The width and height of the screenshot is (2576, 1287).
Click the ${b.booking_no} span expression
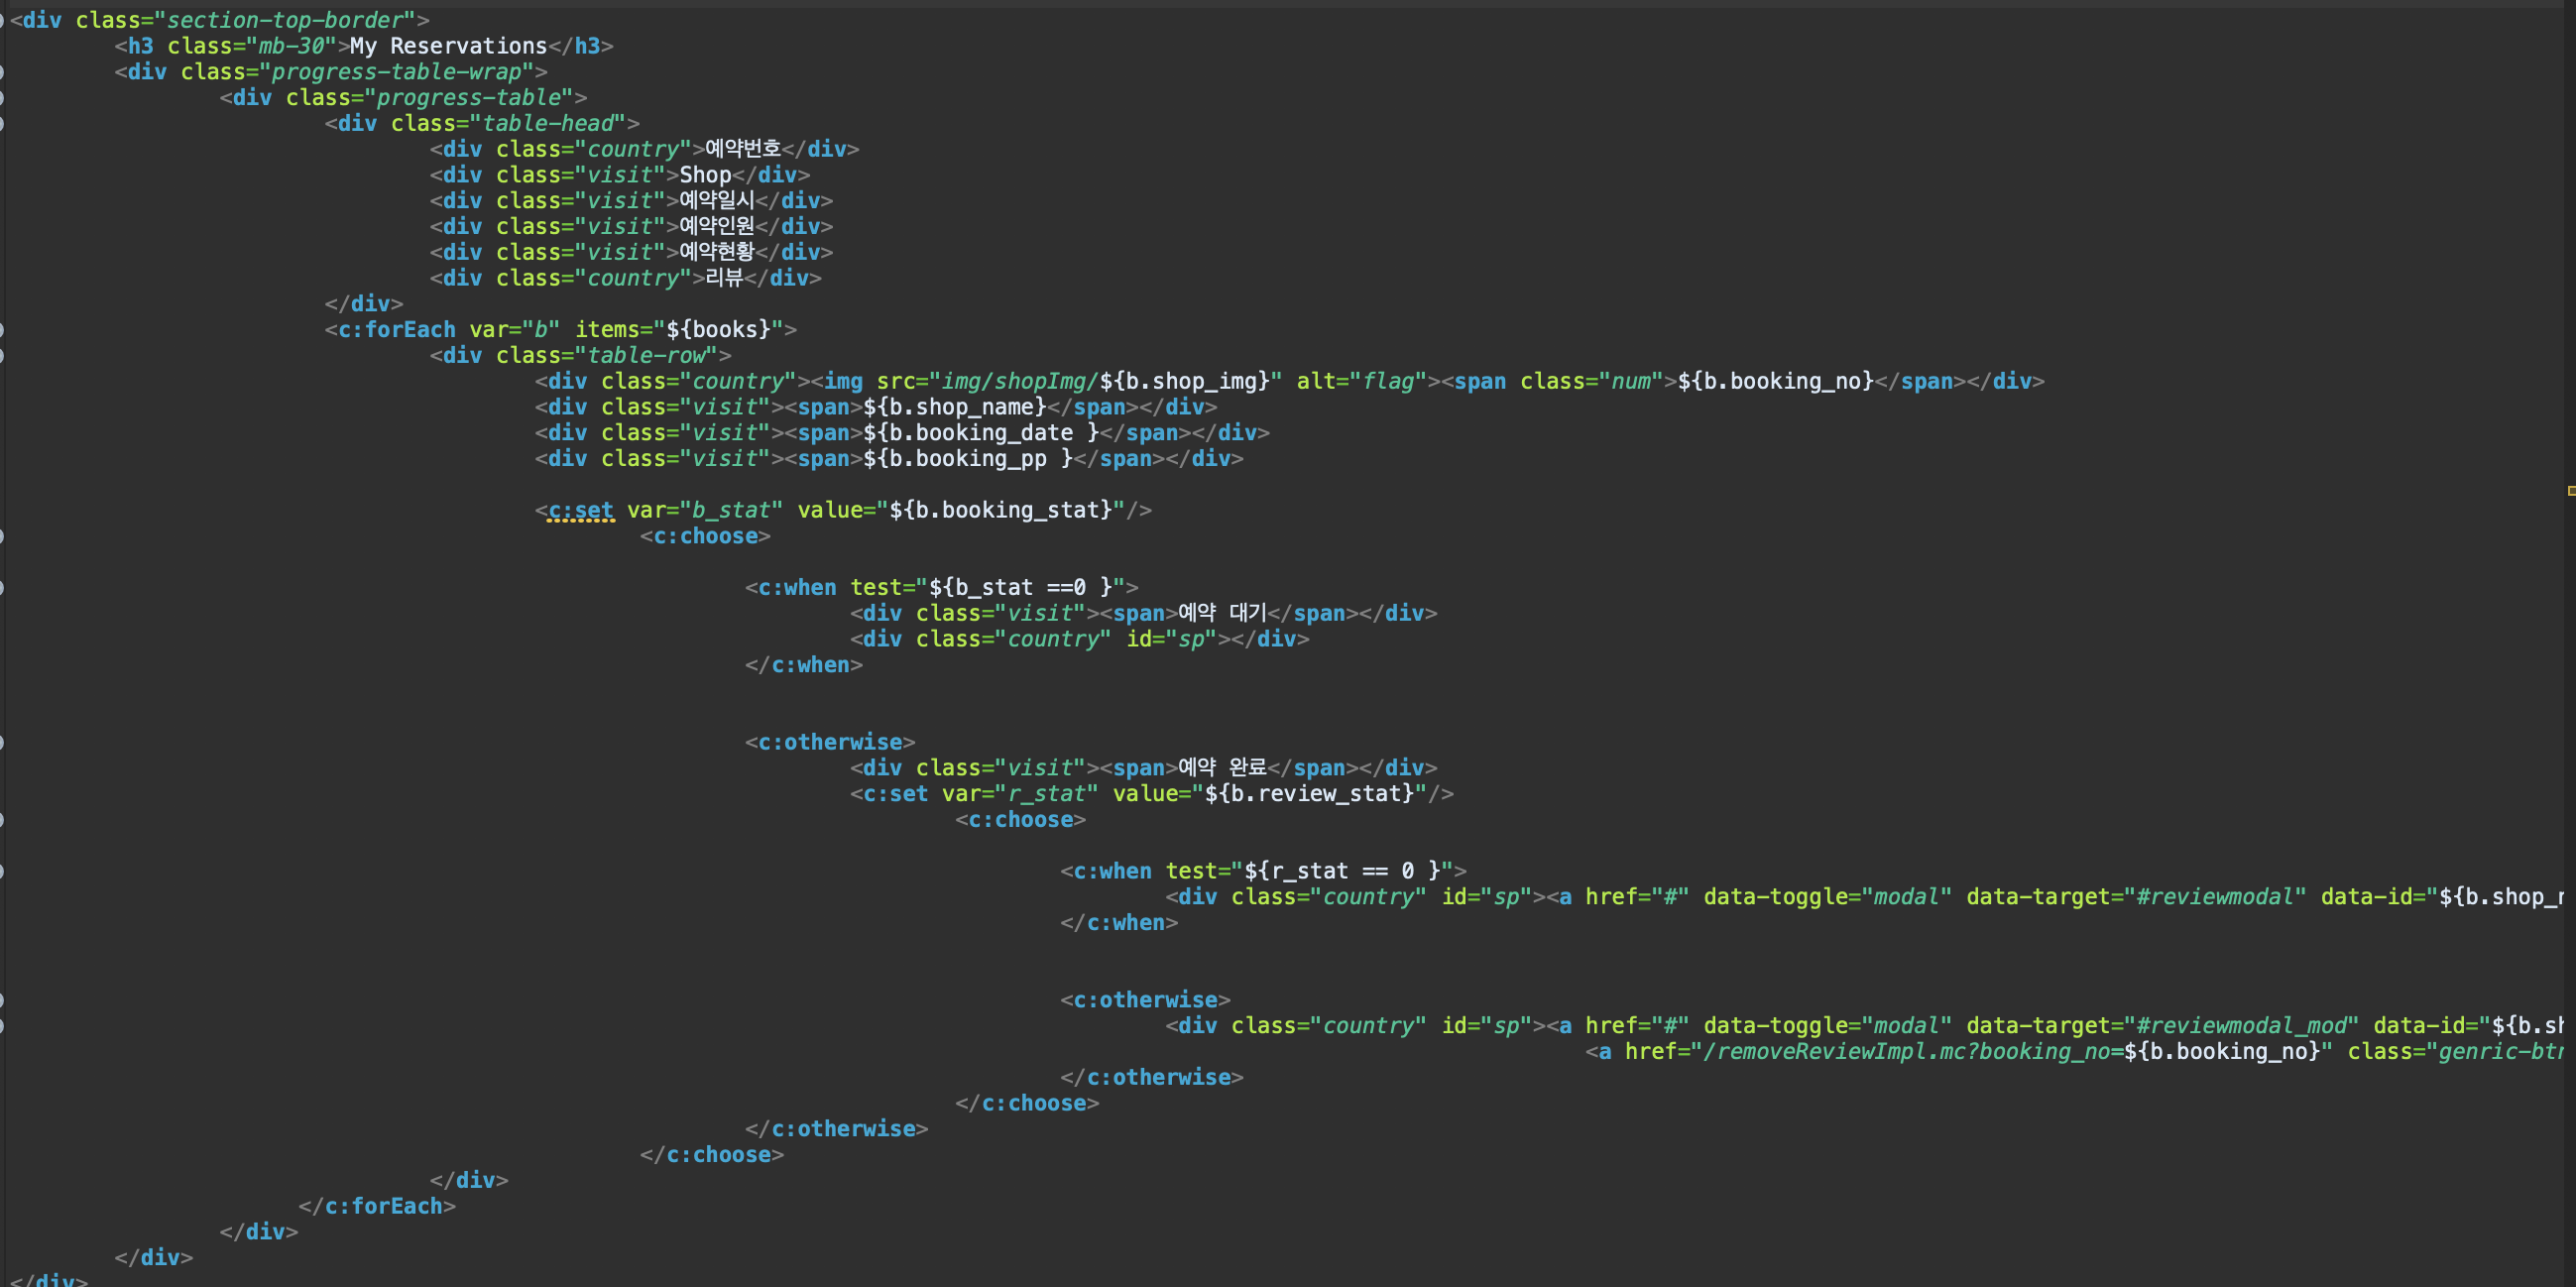tap(1775, 382)
